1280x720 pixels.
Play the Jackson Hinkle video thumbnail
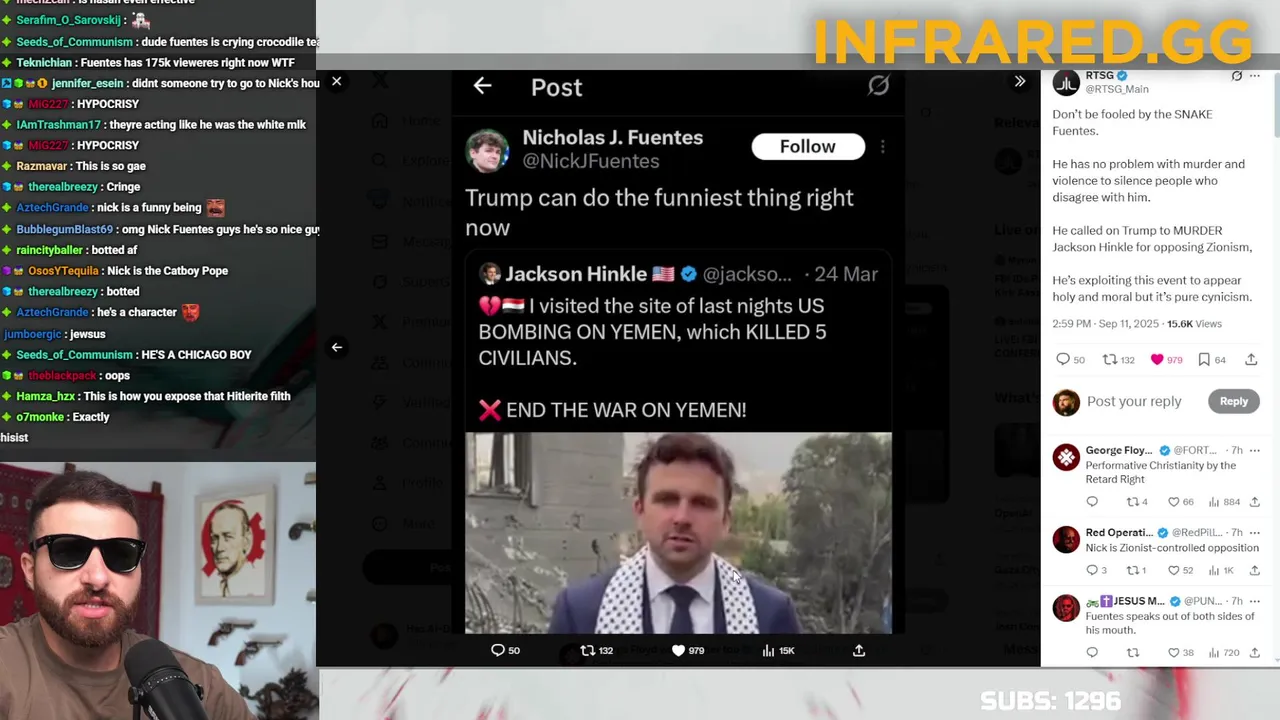(x=678, y=533)
